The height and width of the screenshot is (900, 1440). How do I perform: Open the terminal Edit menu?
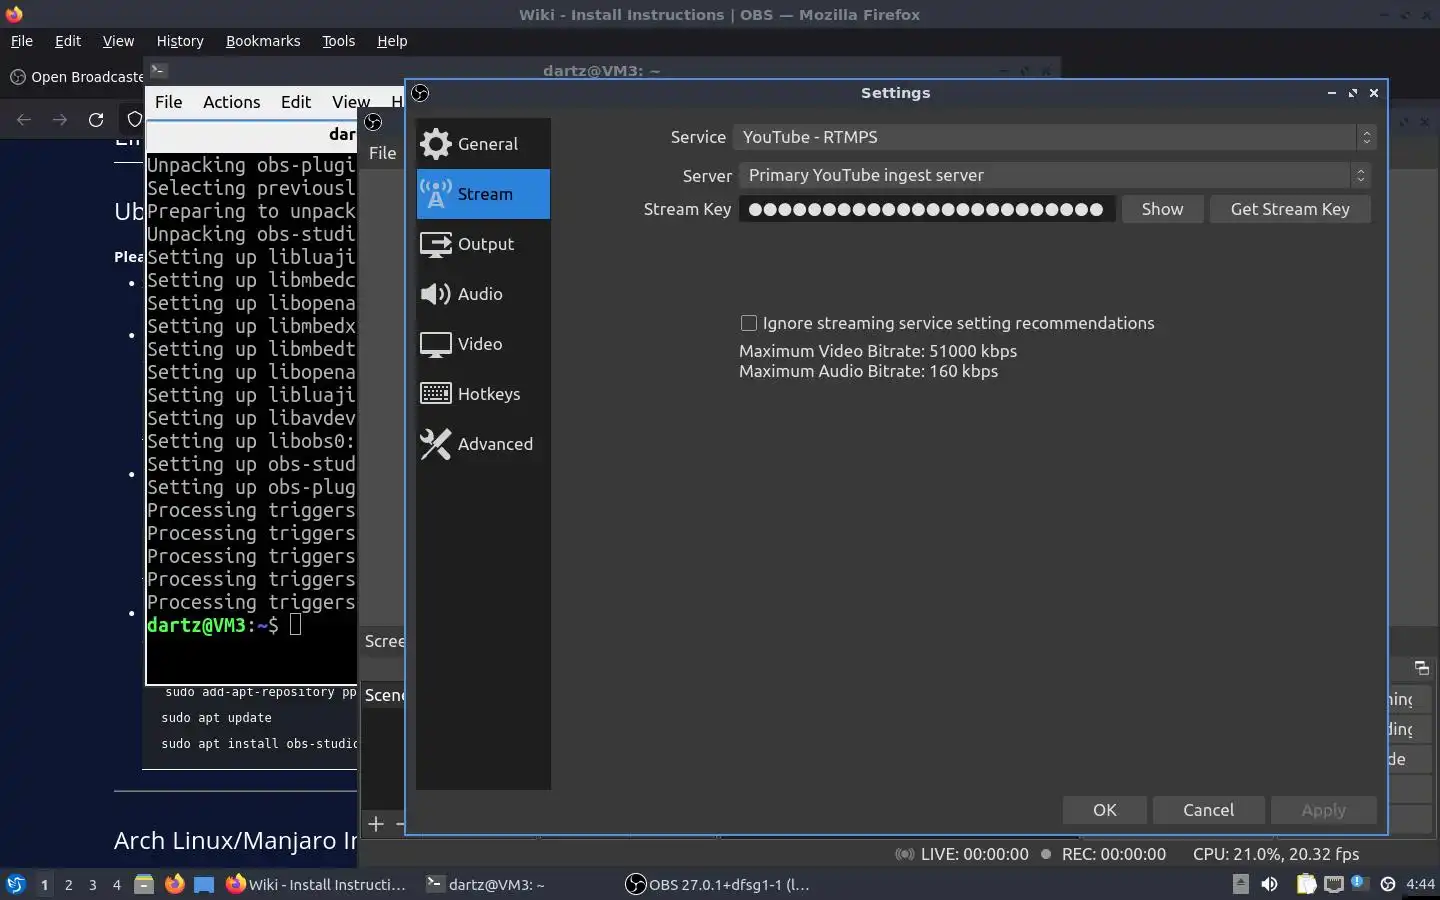coord(296,102)
